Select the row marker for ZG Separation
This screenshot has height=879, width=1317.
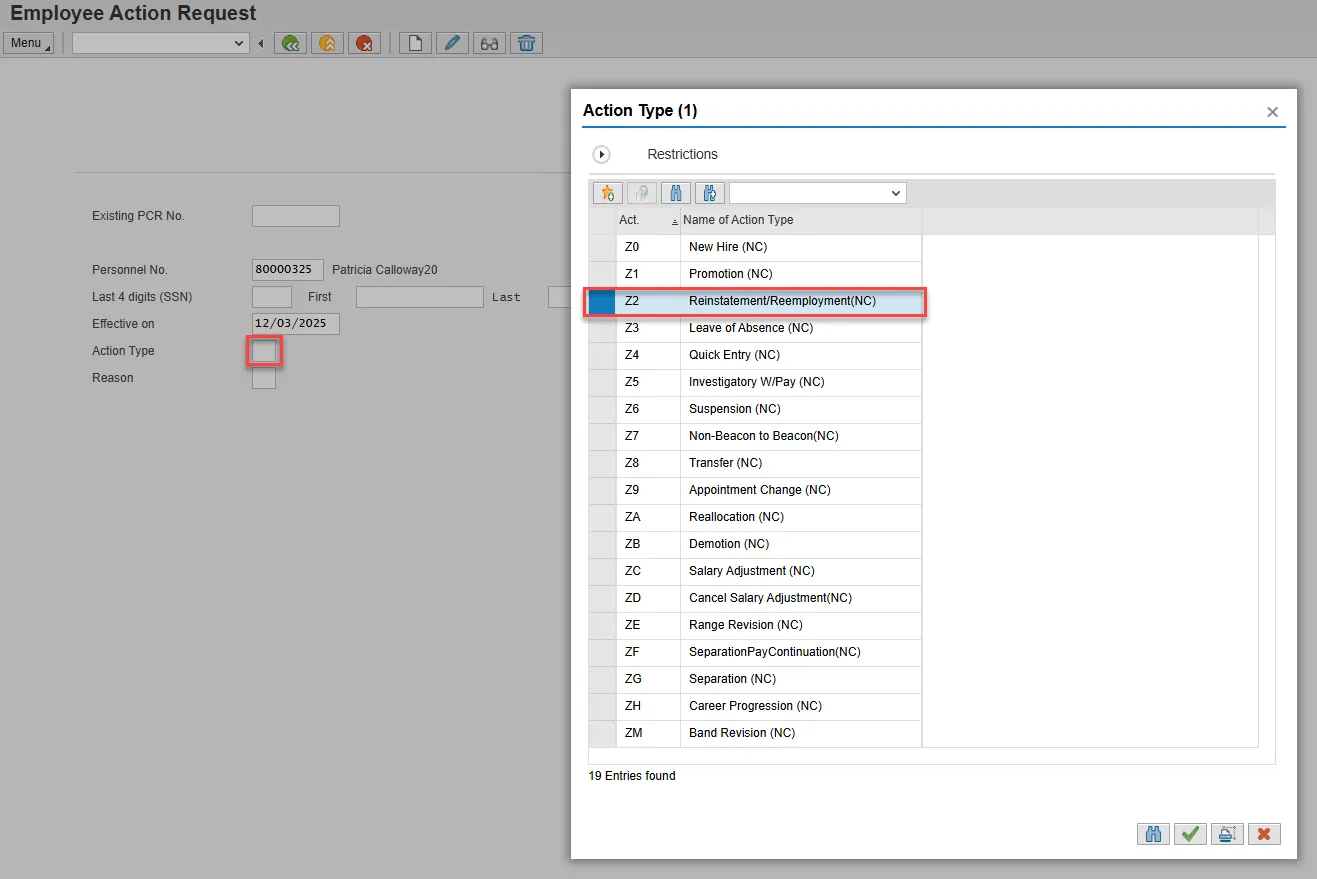[602, 679]
